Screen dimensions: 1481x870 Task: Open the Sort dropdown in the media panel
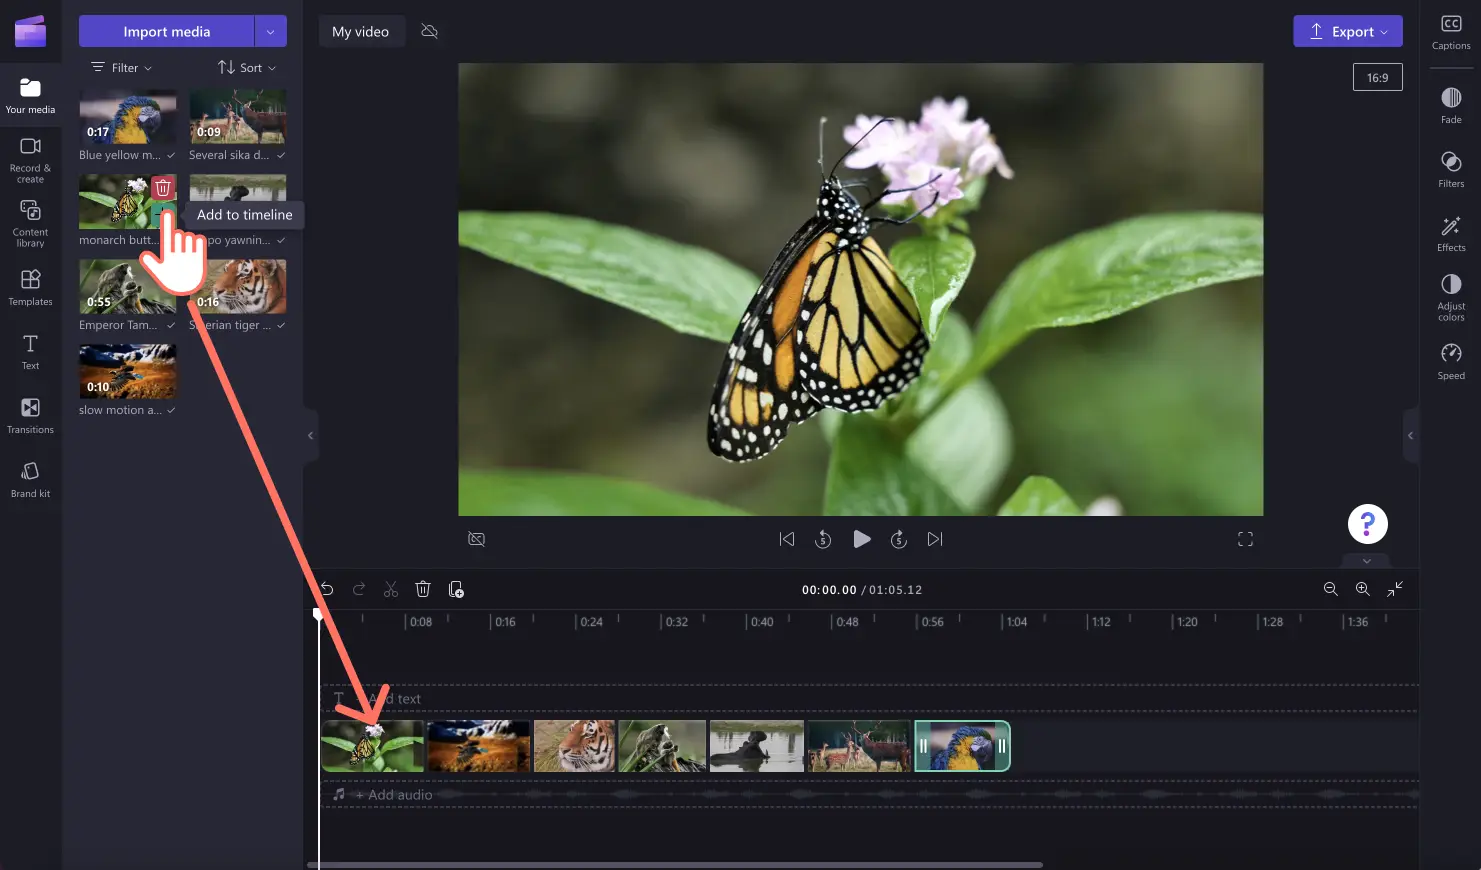point(246,67)
